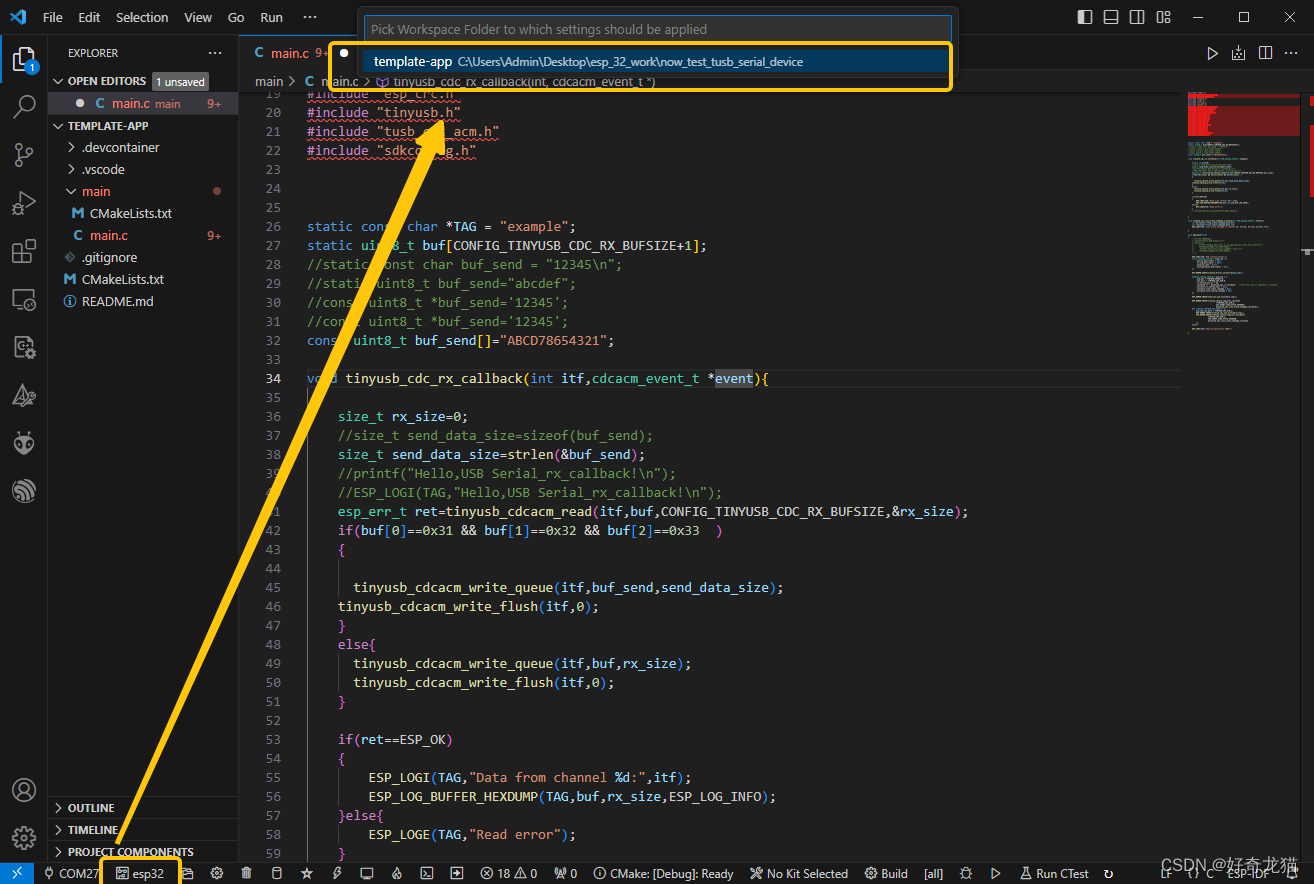Select template-app workspace folder in the picker
The height and width of the screenshot is (884, 1314).
point(656,61)
